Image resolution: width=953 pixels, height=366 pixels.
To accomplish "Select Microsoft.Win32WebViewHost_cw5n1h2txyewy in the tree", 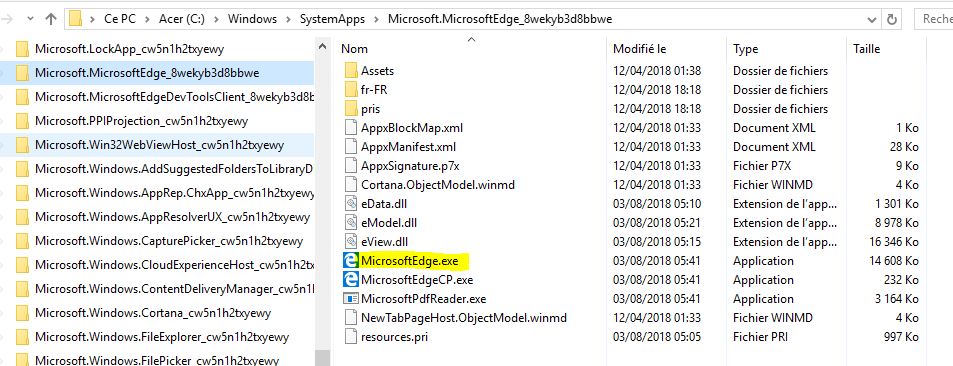I will click(159, 145).
